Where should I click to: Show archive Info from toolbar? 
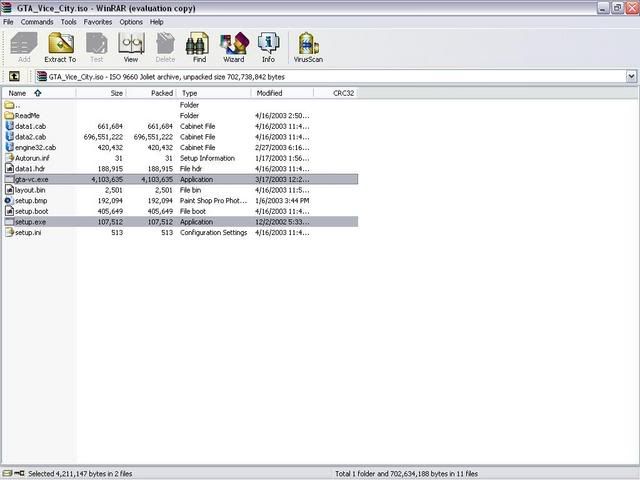point(268,47)
